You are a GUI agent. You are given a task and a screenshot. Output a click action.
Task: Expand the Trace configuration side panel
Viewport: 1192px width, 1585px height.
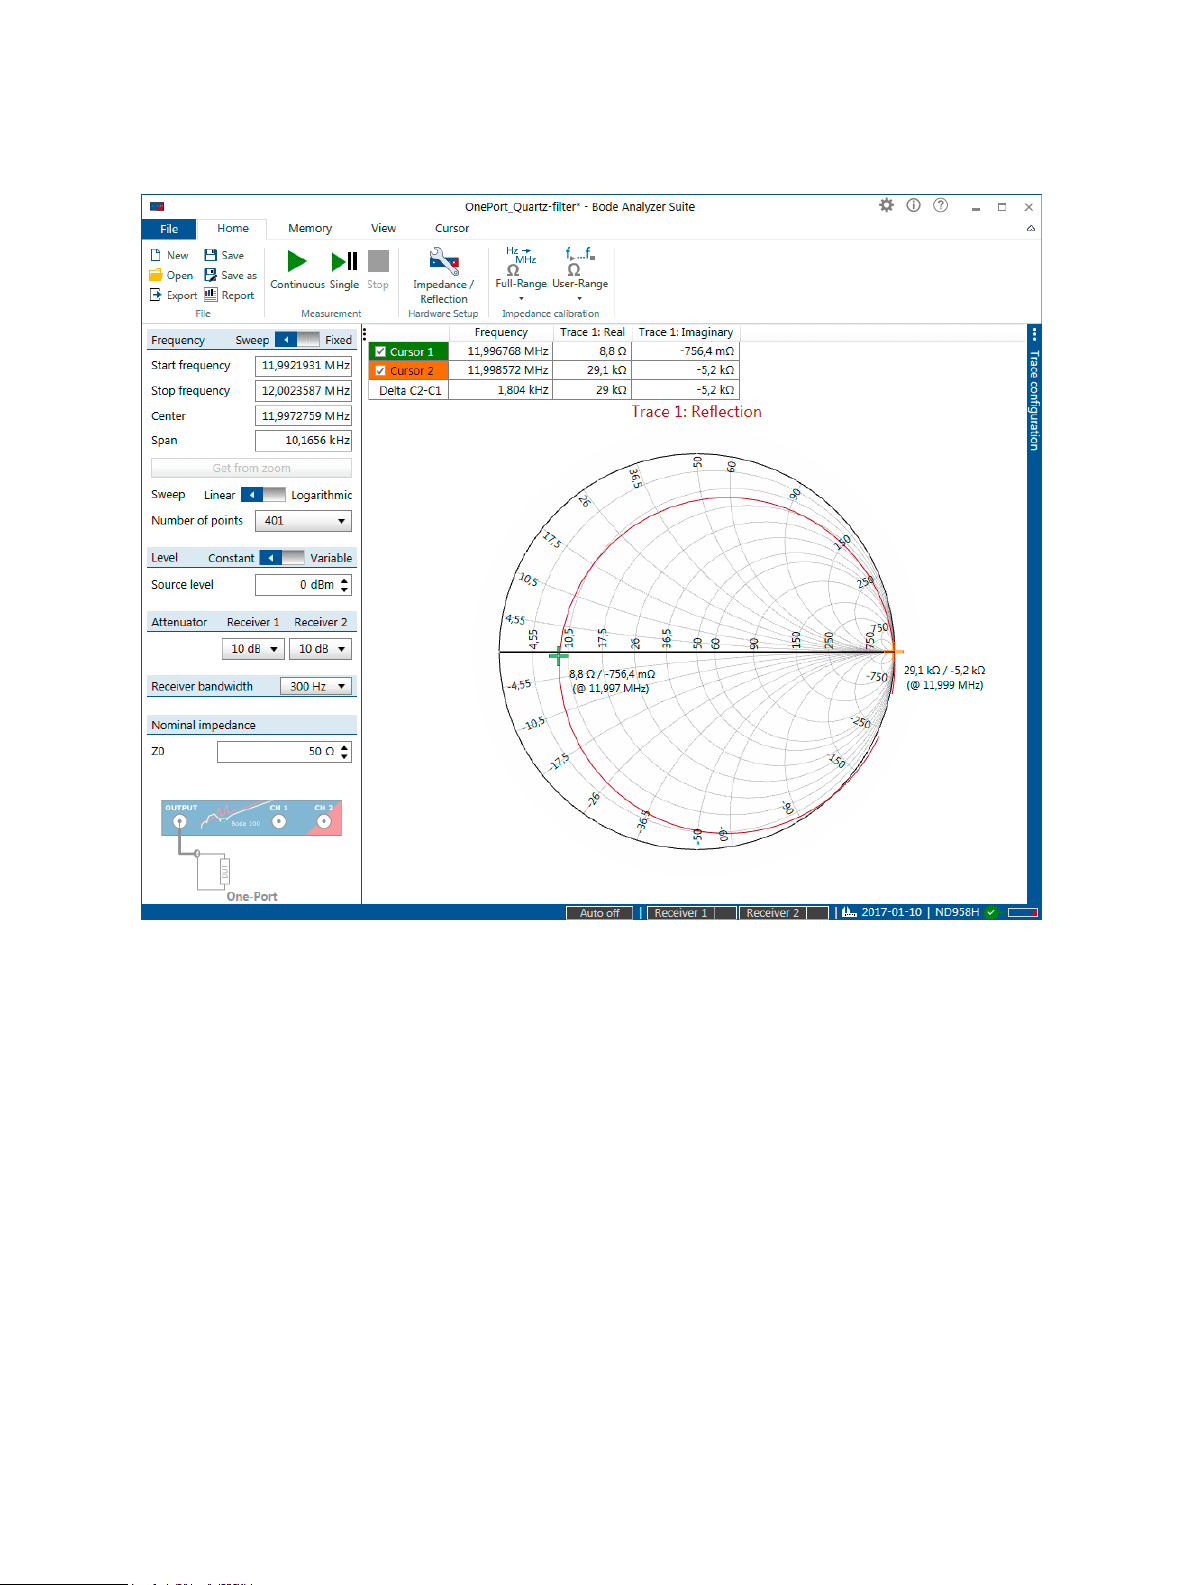tap(1034, 400)
